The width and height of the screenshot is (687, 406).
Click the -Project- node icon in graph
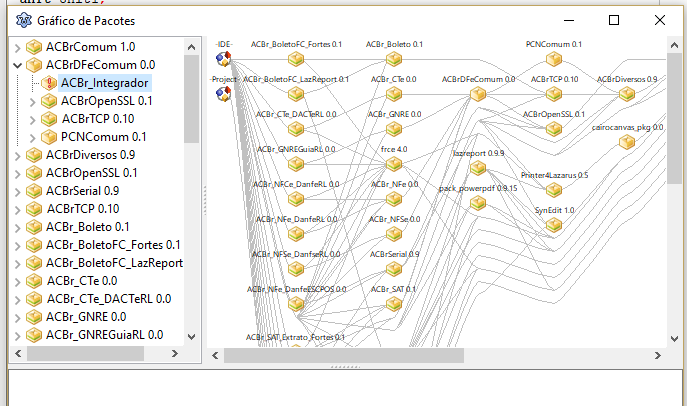coord(223,94)
